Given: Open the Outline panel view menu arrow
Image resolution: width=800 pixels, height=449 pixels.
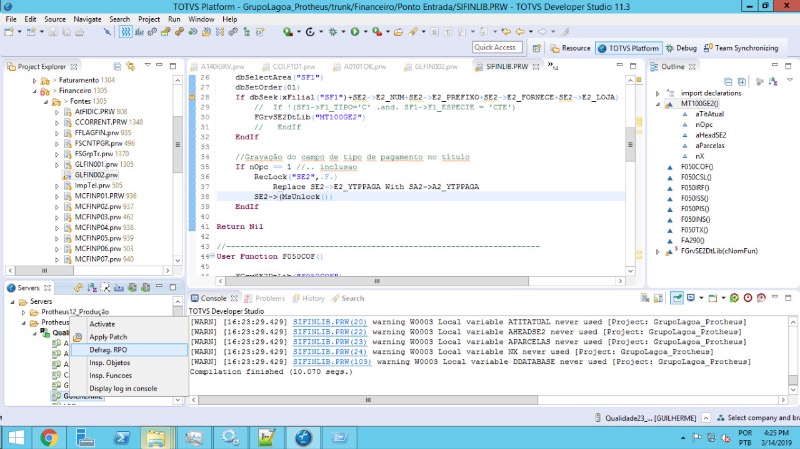Looking at the screenshot, I should pyautogui.click(x=790, y=80).
